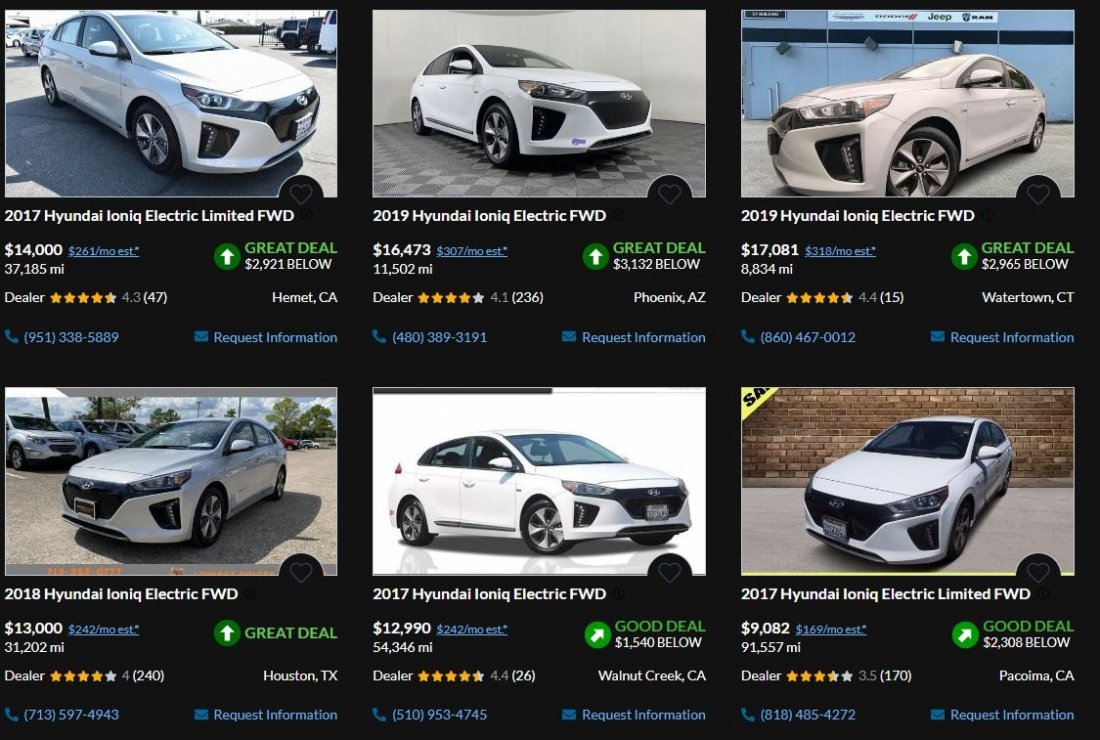Click heart icon on Walnut Creek listing
Viewport: 1100px width, 740px height.
(669, 572)
